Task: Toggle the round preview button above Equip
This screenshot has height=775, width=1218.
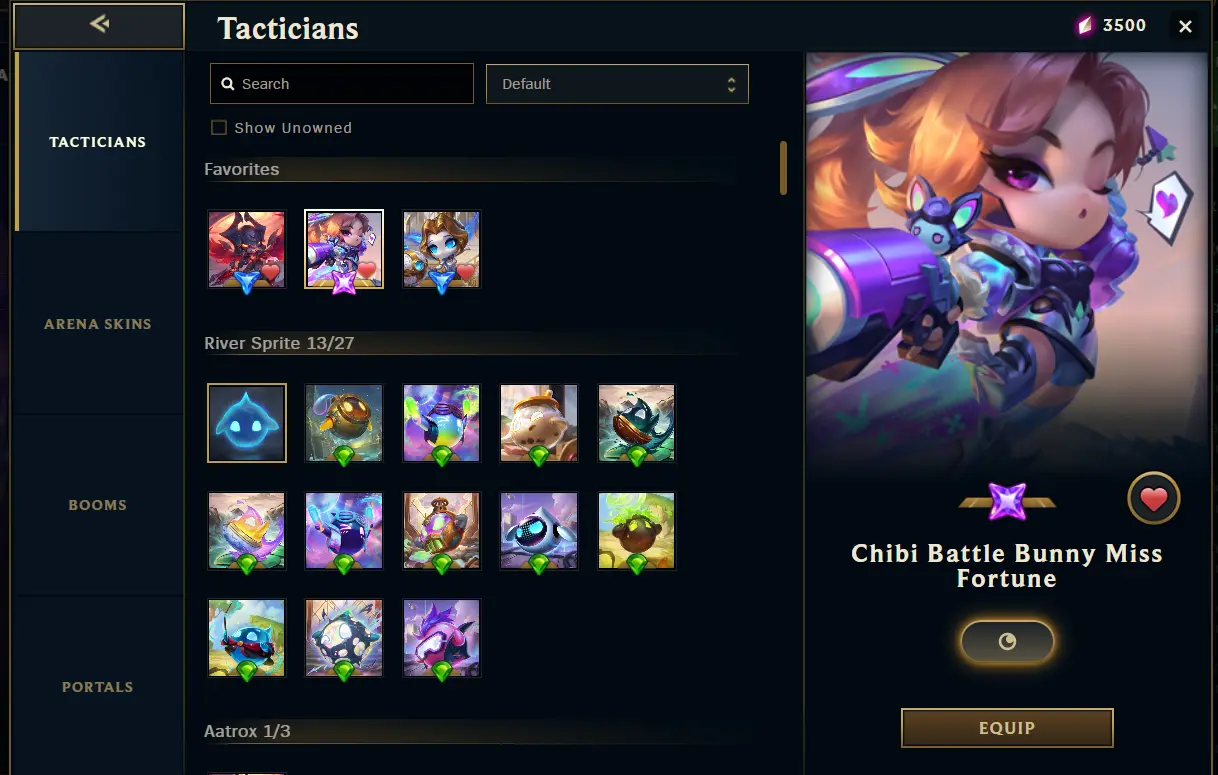Action: (x=1007, y=642)
